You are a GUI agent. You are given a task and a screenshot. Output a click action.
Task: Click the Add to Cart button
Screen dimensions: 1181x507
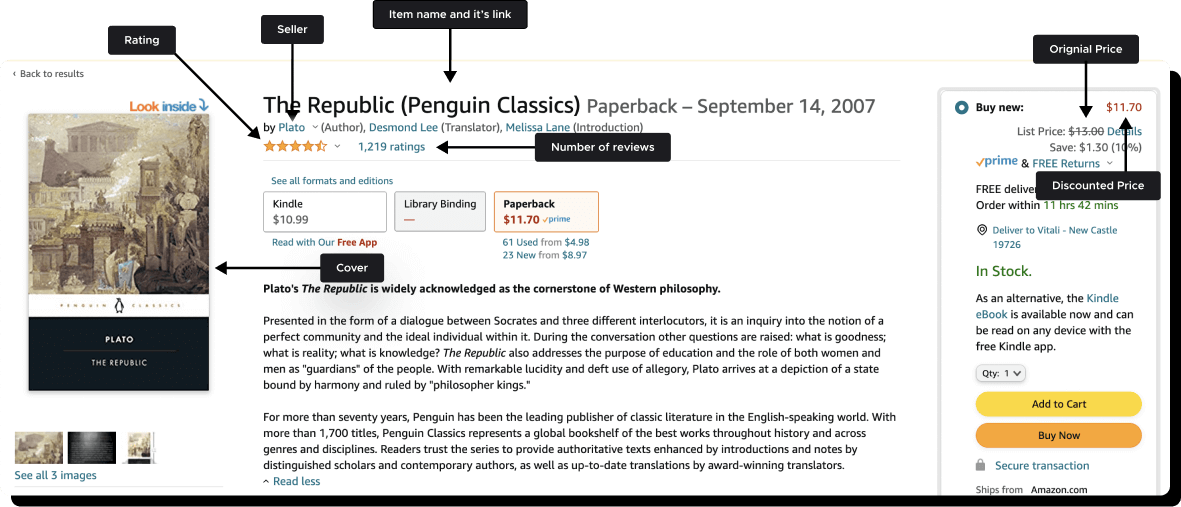tap(1058, 404)
